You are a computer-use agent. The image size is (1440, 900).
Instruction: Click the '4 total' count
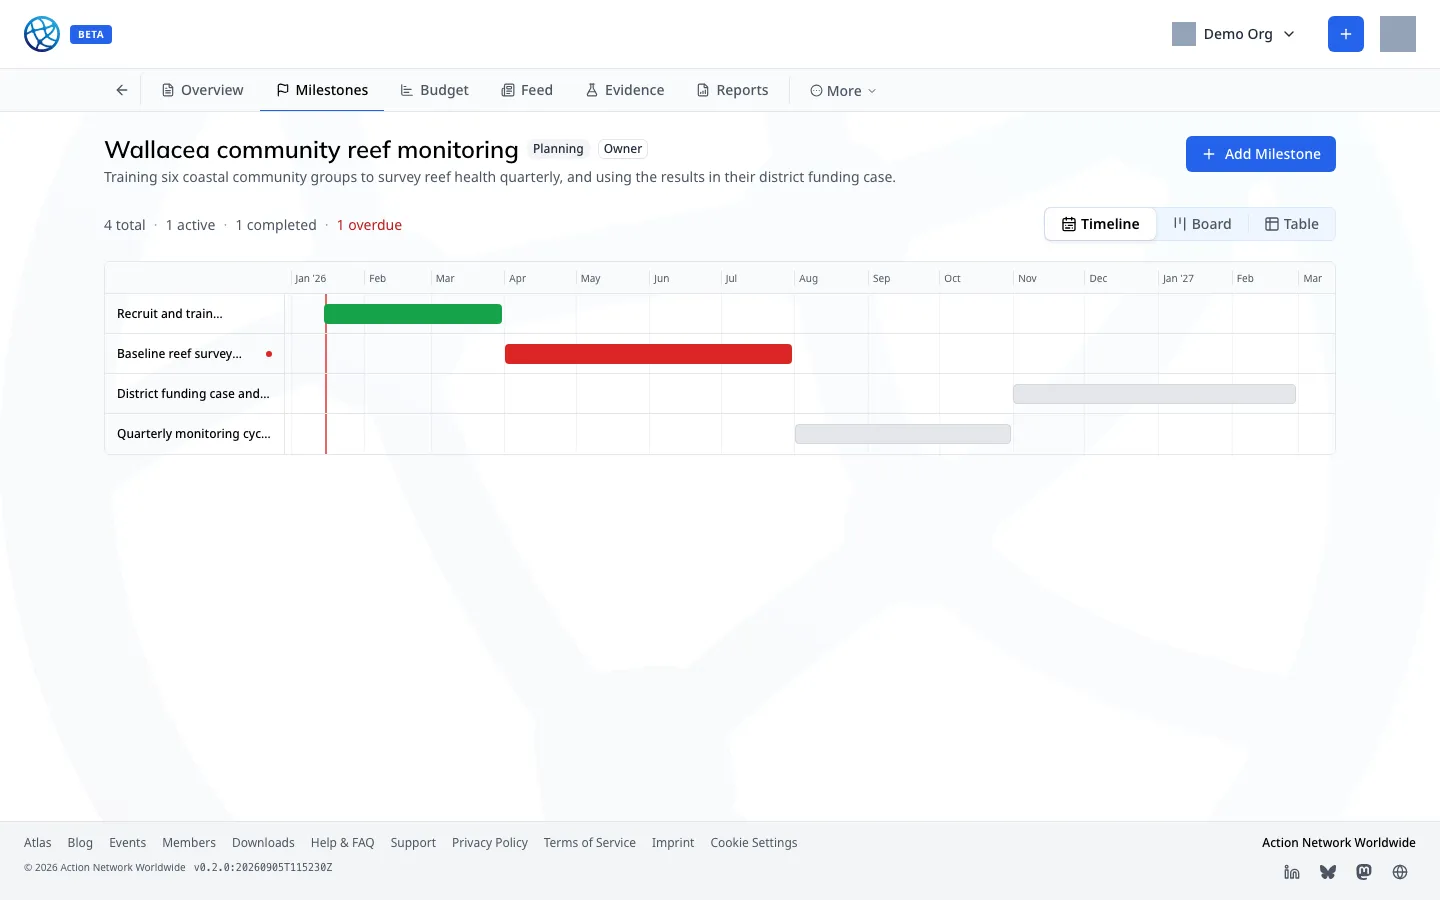pyautogui.click(x=125, y=225)
